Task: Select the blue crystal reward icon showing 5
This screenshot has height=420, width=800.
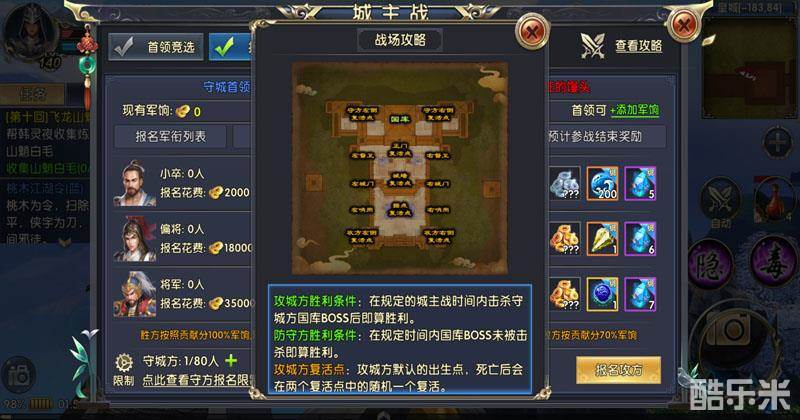Action: coord(640,183)
